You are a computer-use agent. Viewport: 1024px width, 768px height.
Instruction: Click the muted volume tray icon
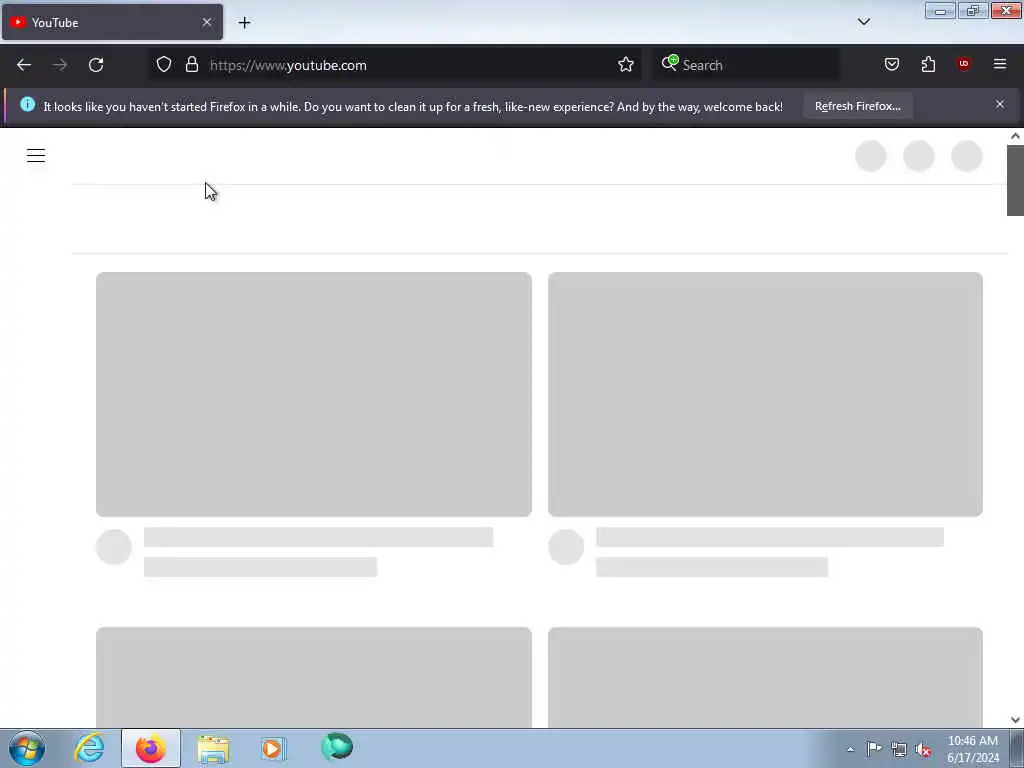[x=923, y=750]
